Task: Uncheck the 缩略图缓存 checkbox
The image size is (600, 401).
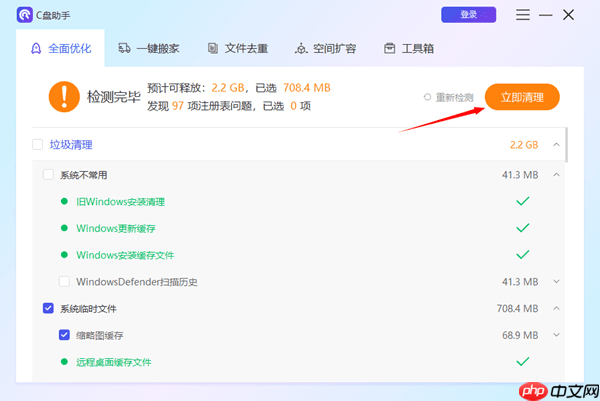Action: click(64, 335)
